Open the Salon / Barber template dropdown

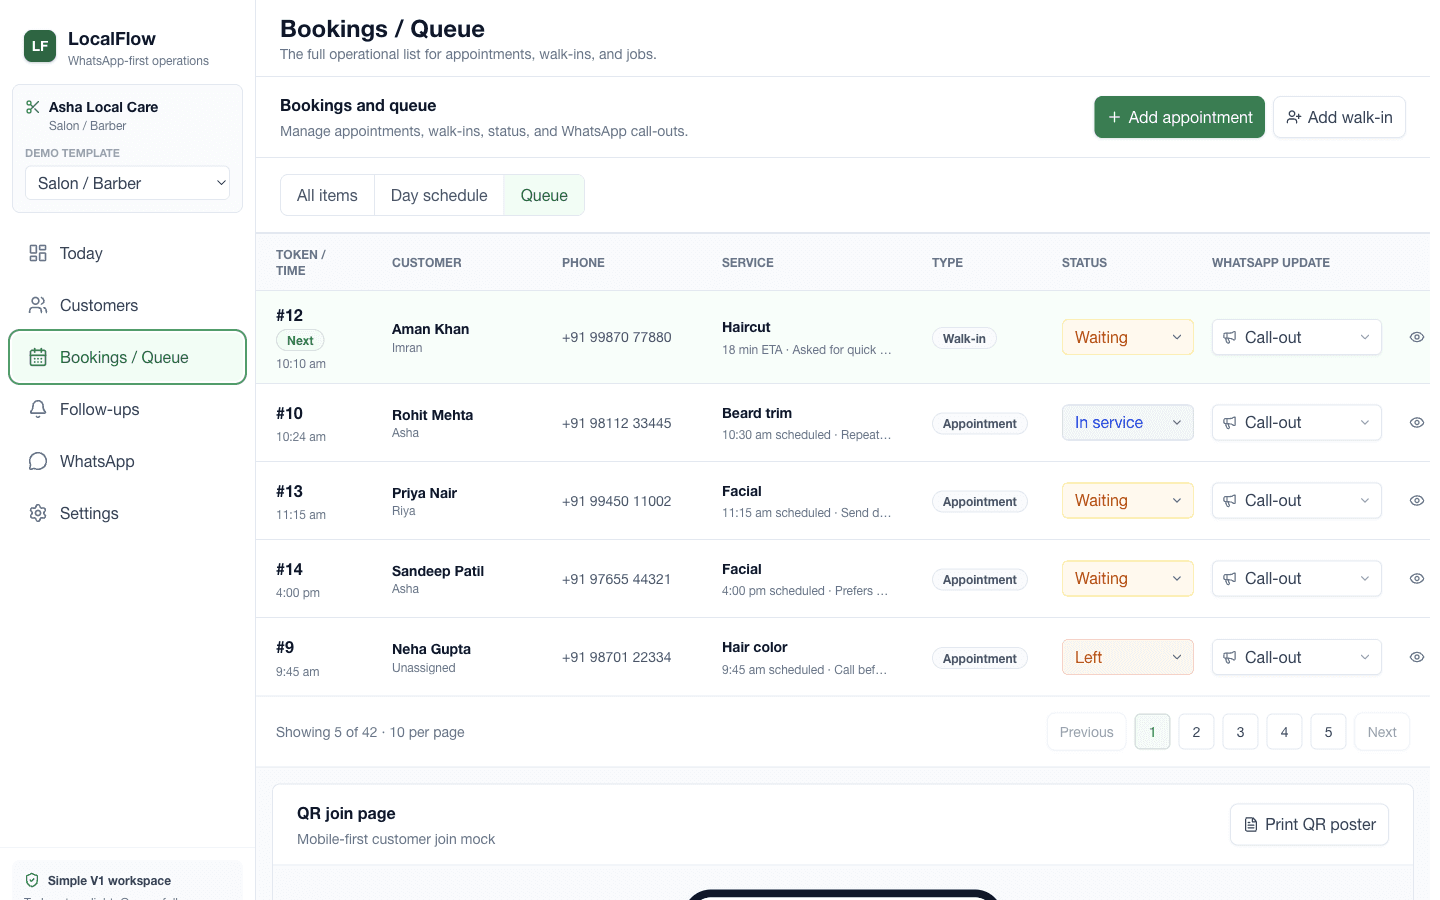[127, 183]
